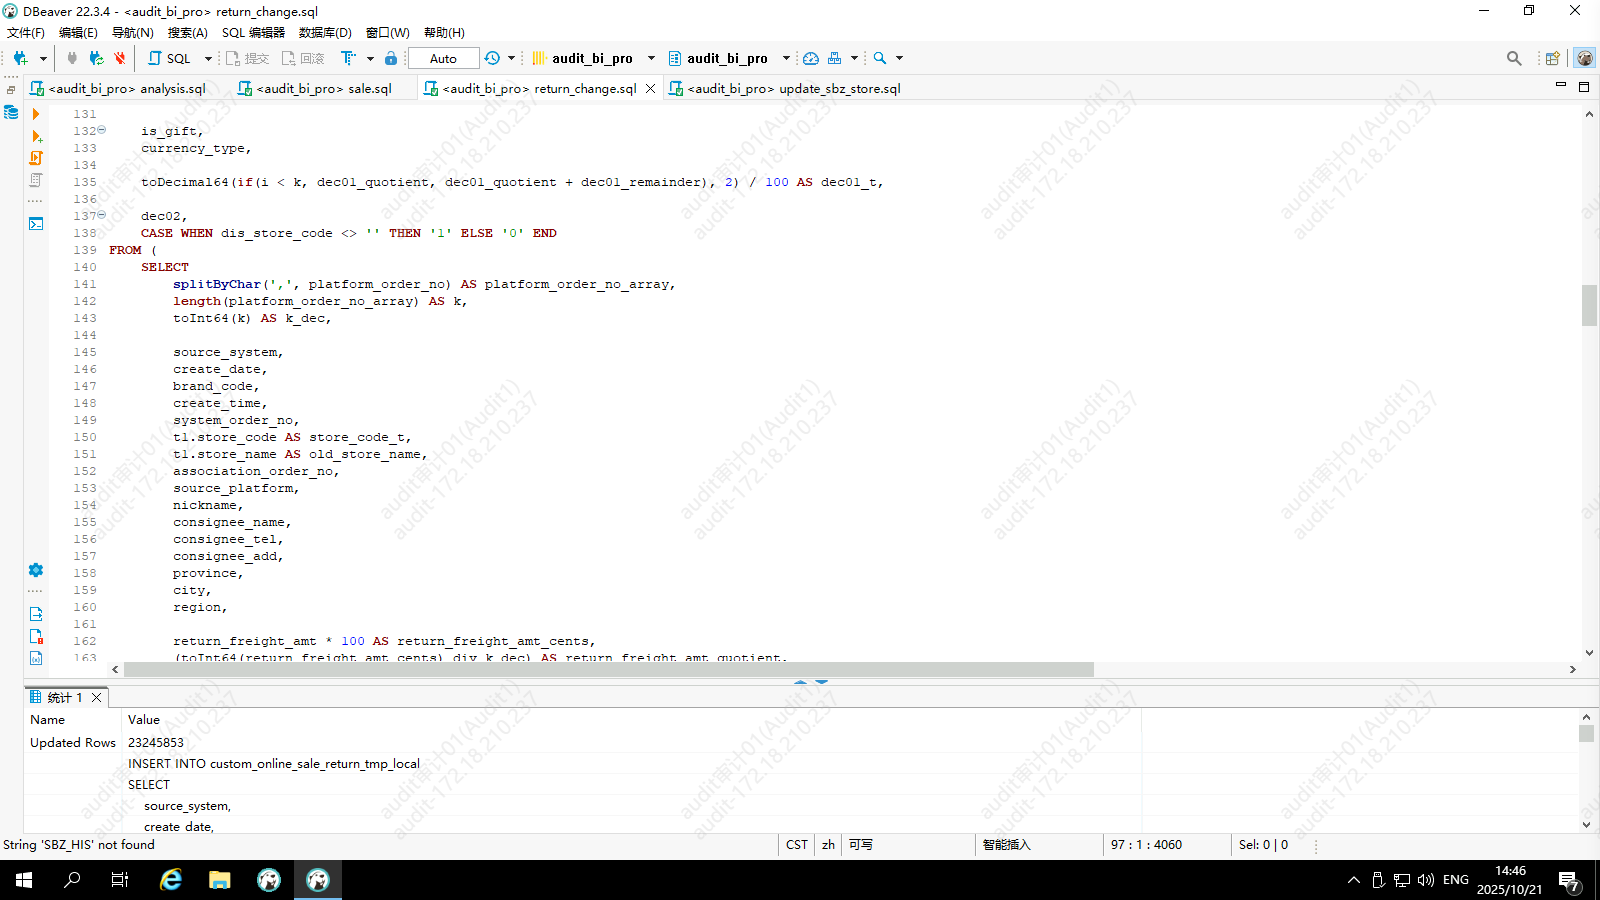The image size is (1600, 900).
Task: Open the SQL console terminal icon
Action: pyautogui.click(x=36, y=223)
